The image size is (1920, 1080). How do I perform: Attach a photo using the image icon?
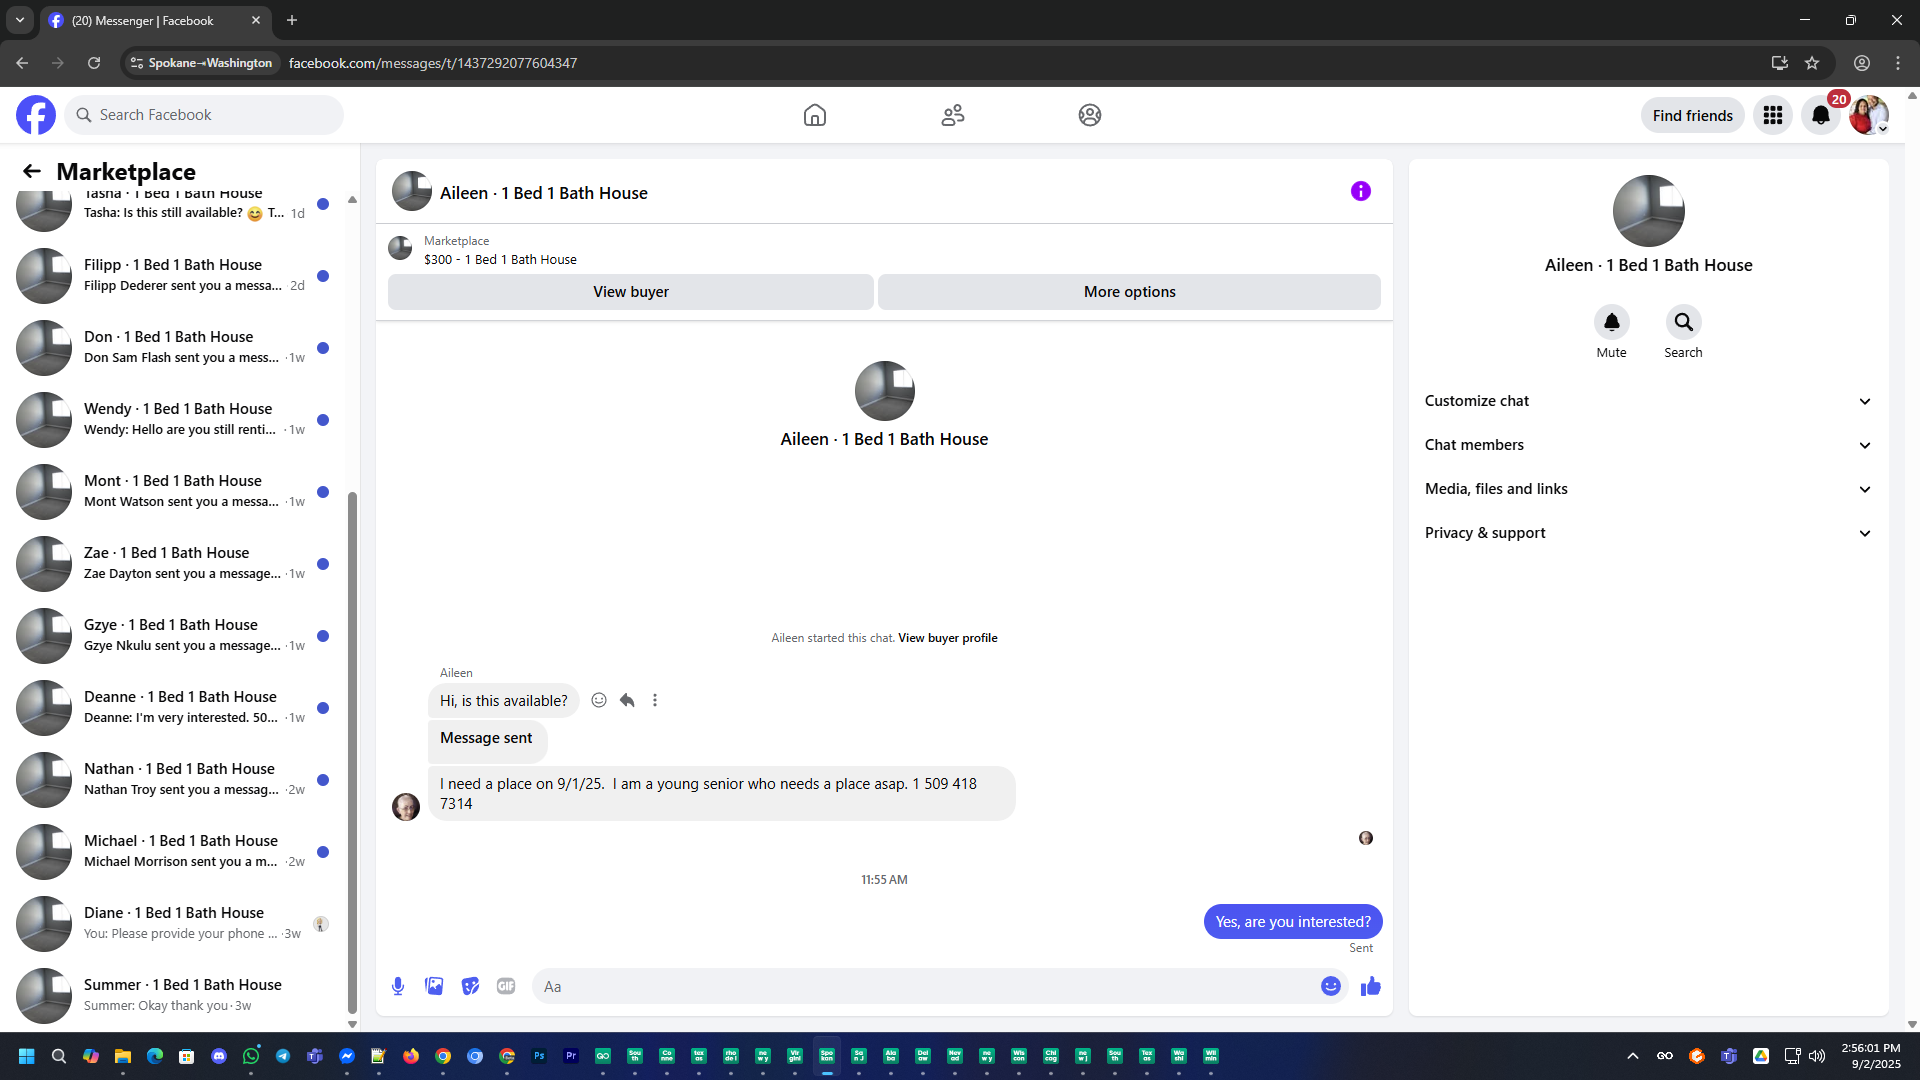(x=434, y=986)
